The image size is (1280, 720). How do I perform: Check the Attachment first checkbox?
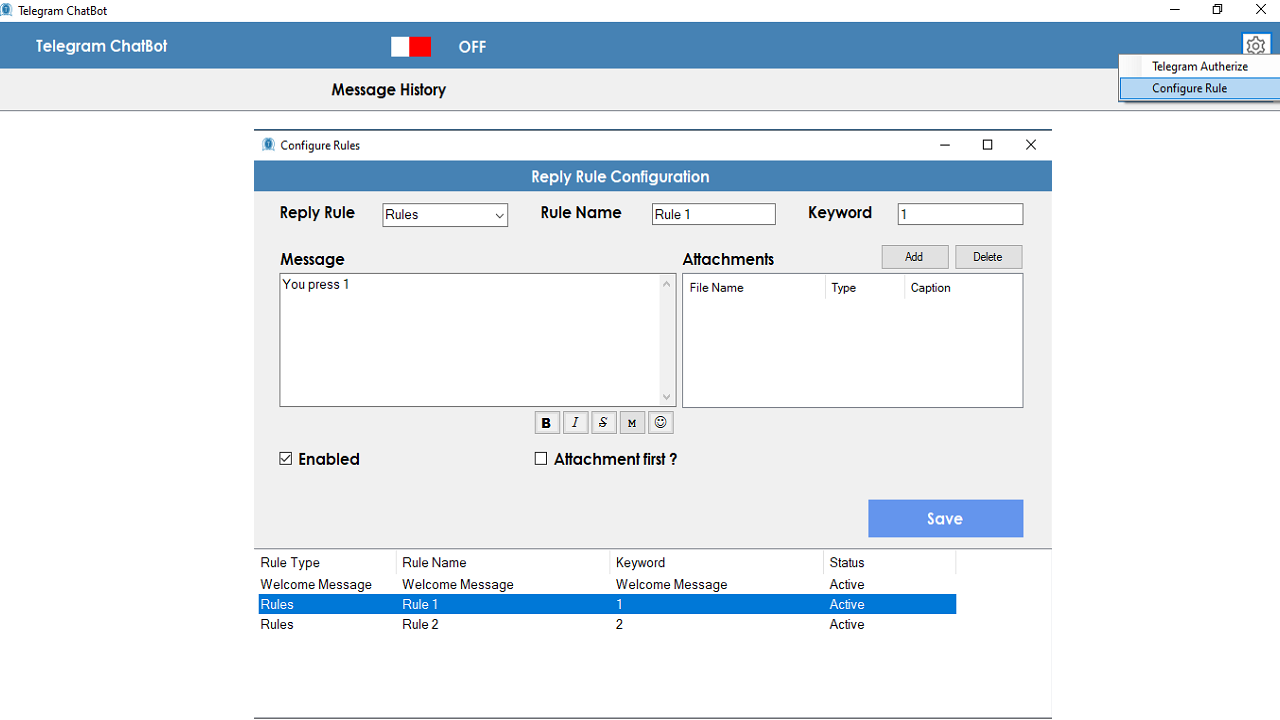(541, 459)
